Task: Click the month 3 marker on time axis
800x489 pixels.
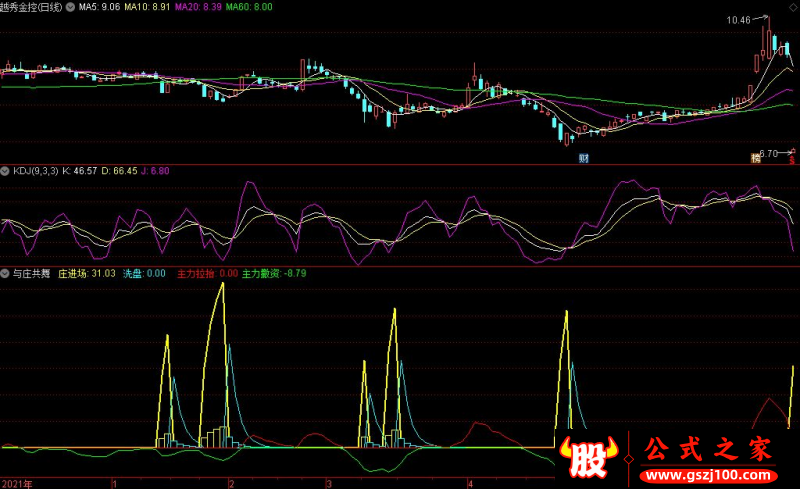Action: (329, 483)
